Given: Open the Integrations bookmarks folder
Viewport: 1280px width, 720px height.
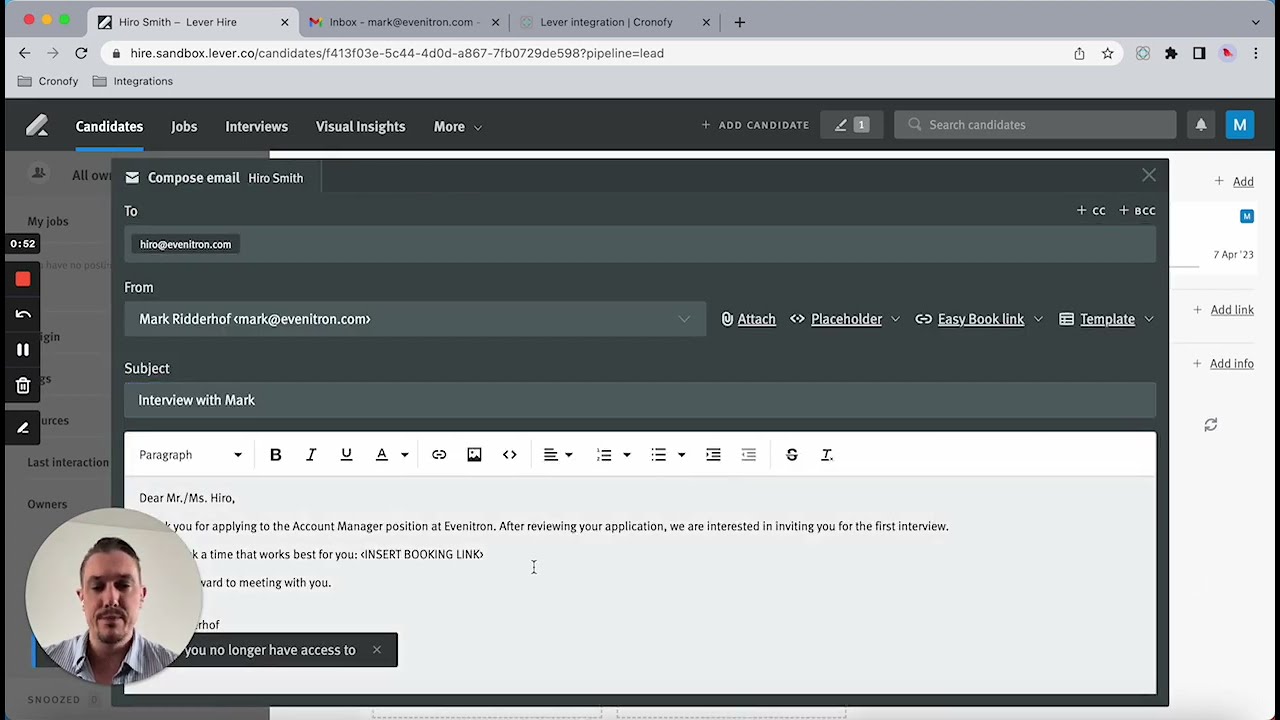Looking at the screenshot, I should (133, 81).
